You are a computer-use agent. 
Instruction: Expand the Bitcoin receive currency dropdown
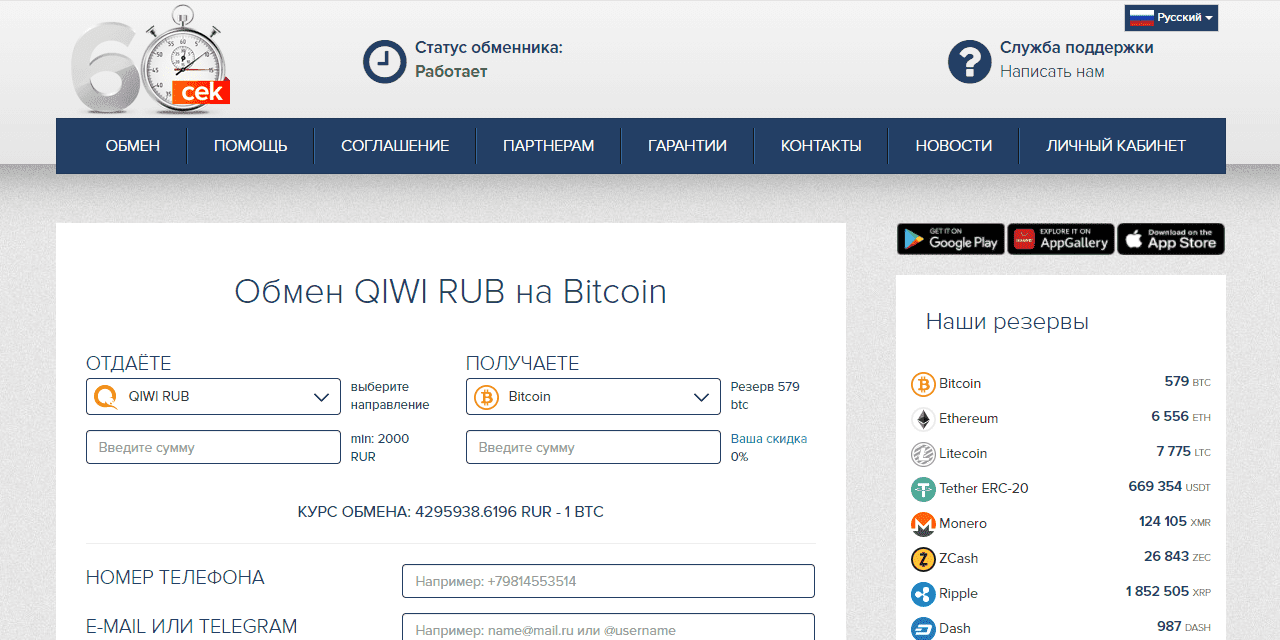[x=593, y=397]
